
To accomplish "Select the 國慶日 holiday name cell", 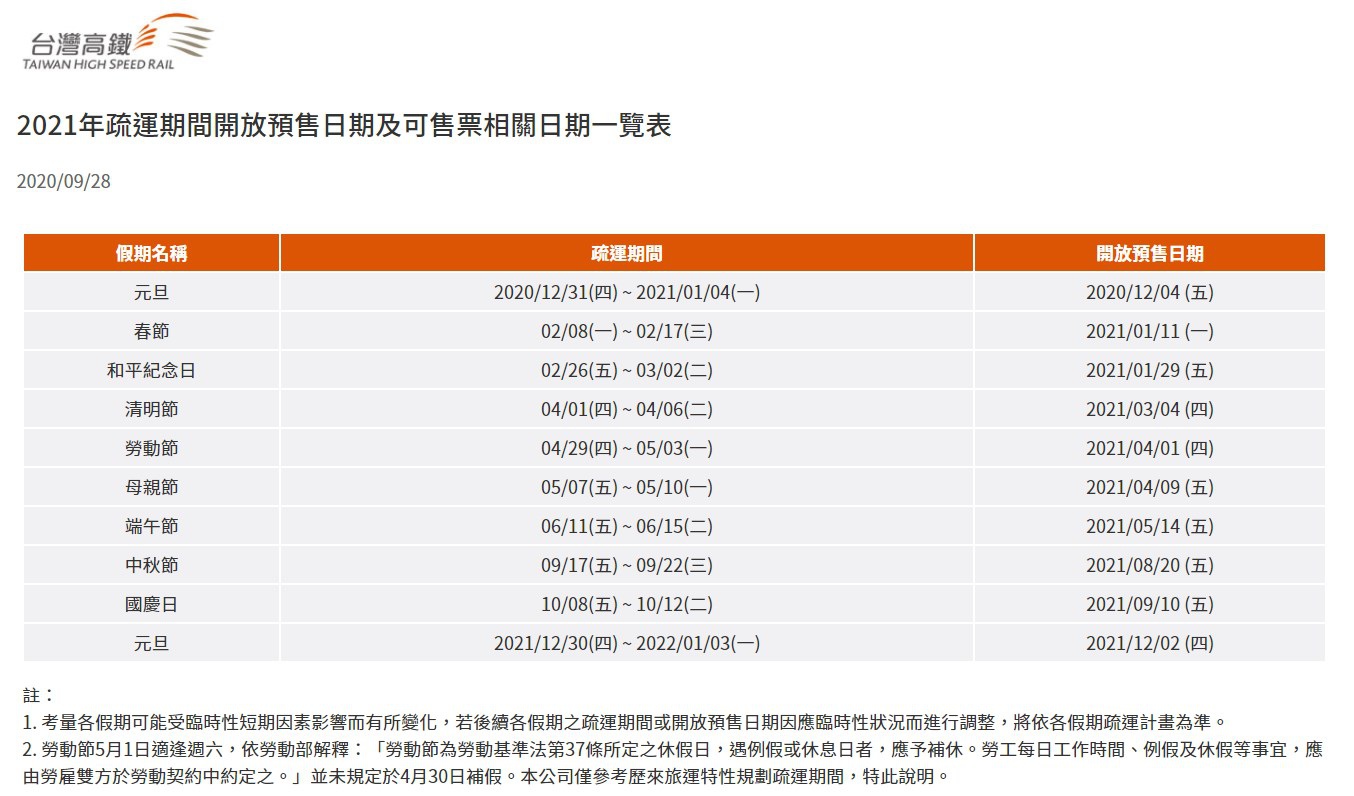I will pyautogui.click(x=152, y=604).
